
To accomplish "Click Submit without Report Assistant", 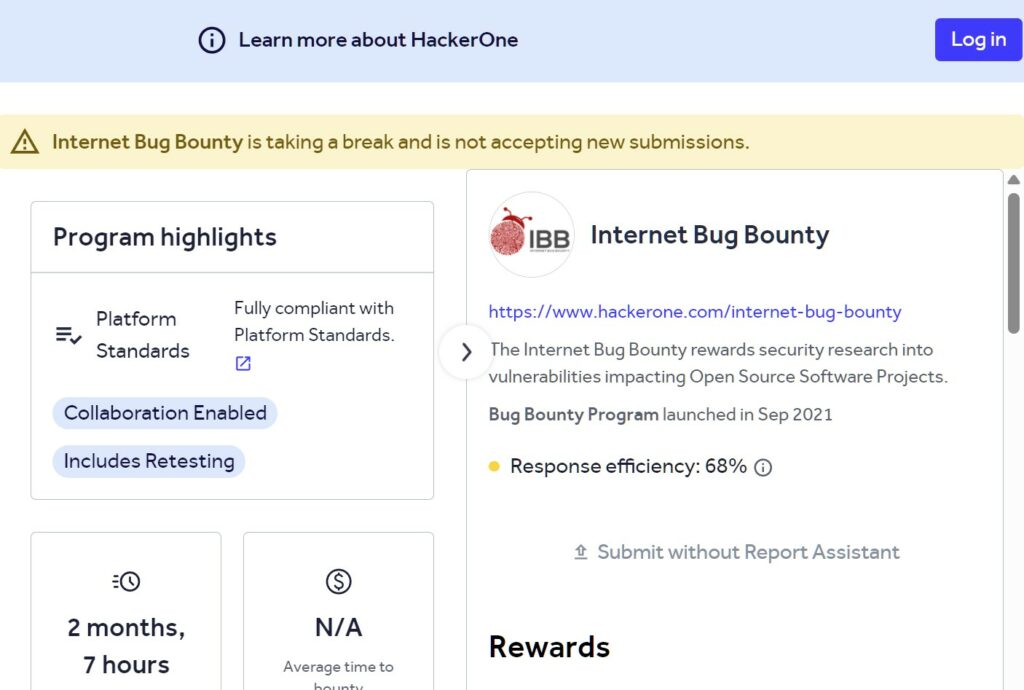I will 748,552.
